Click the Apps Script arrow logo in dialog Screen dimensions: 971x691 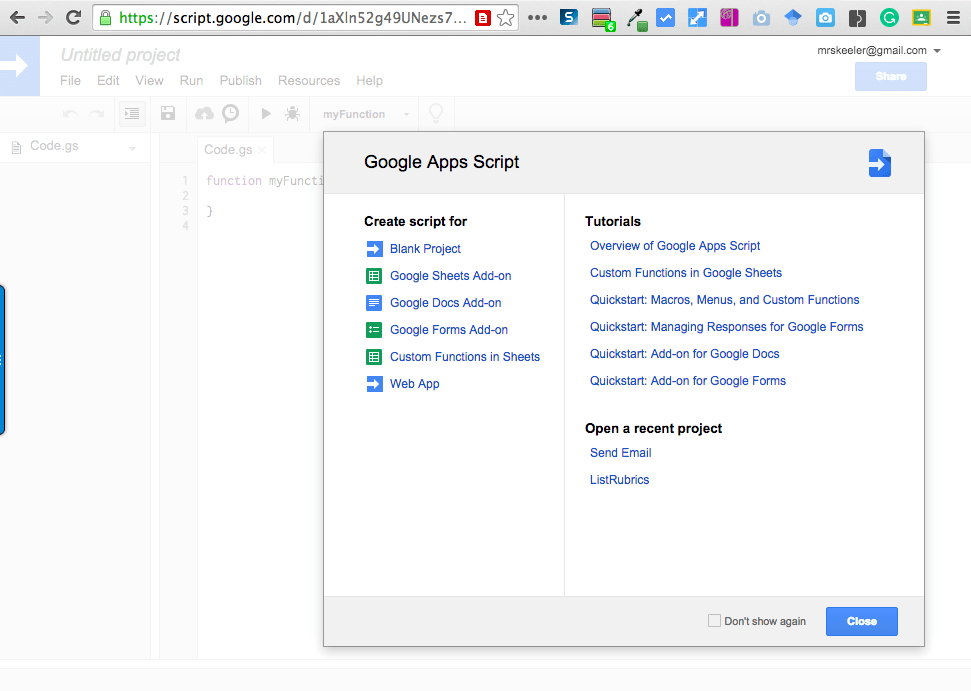[x=878, y=162]
